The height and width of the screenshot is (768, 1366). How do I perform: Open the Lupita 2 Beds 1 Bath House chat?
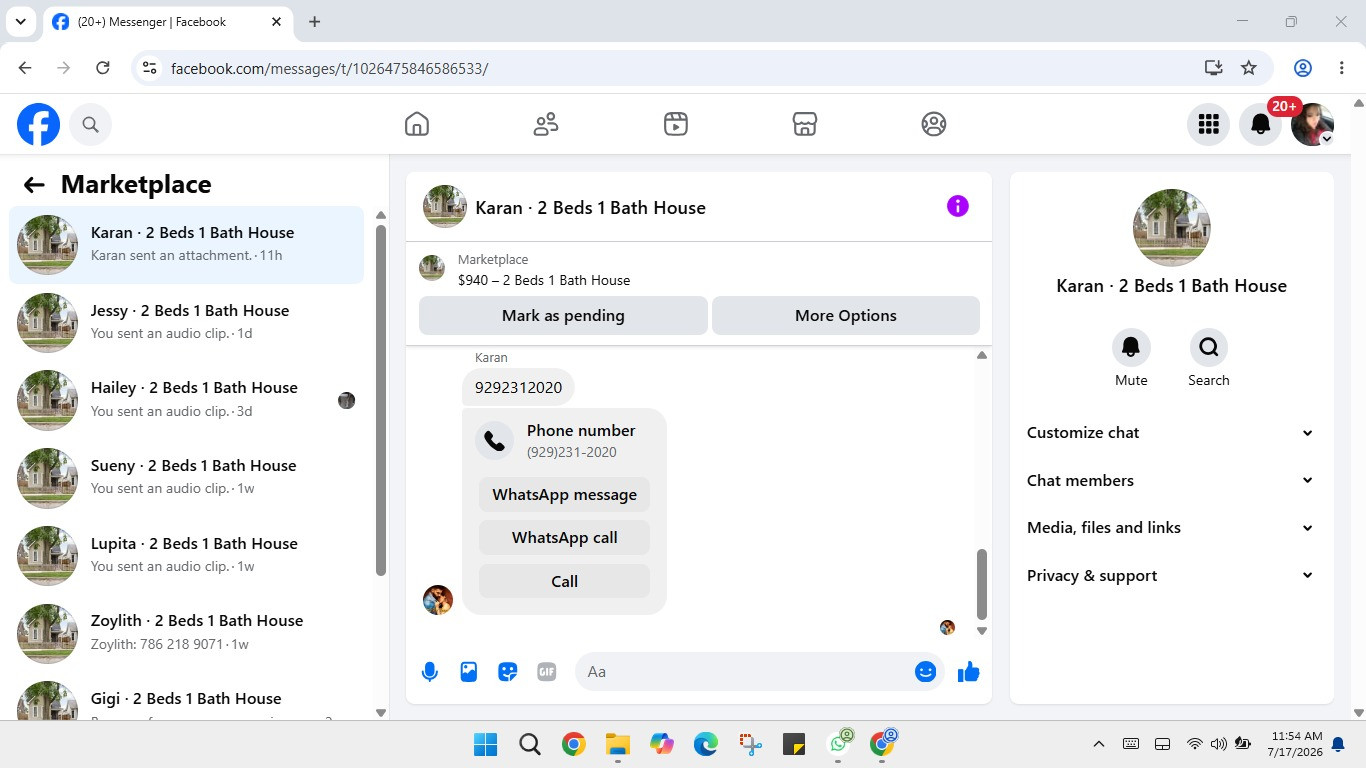point(187,555)
